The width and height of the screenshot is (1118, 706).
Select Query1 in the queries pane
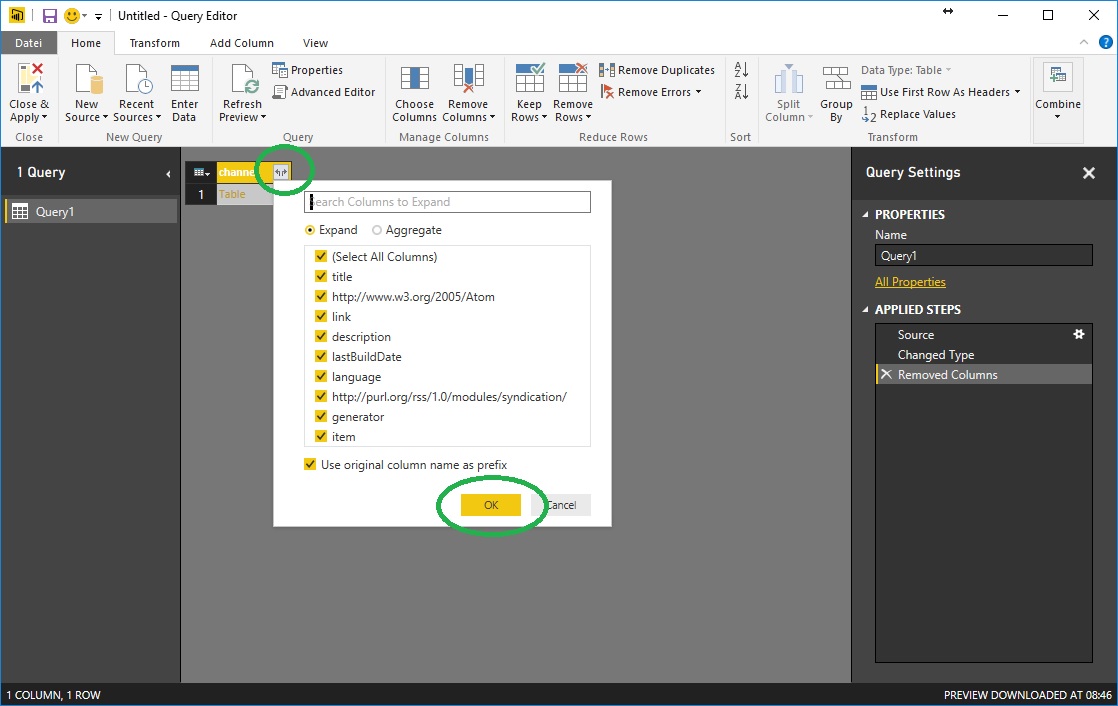click(55, 211)
